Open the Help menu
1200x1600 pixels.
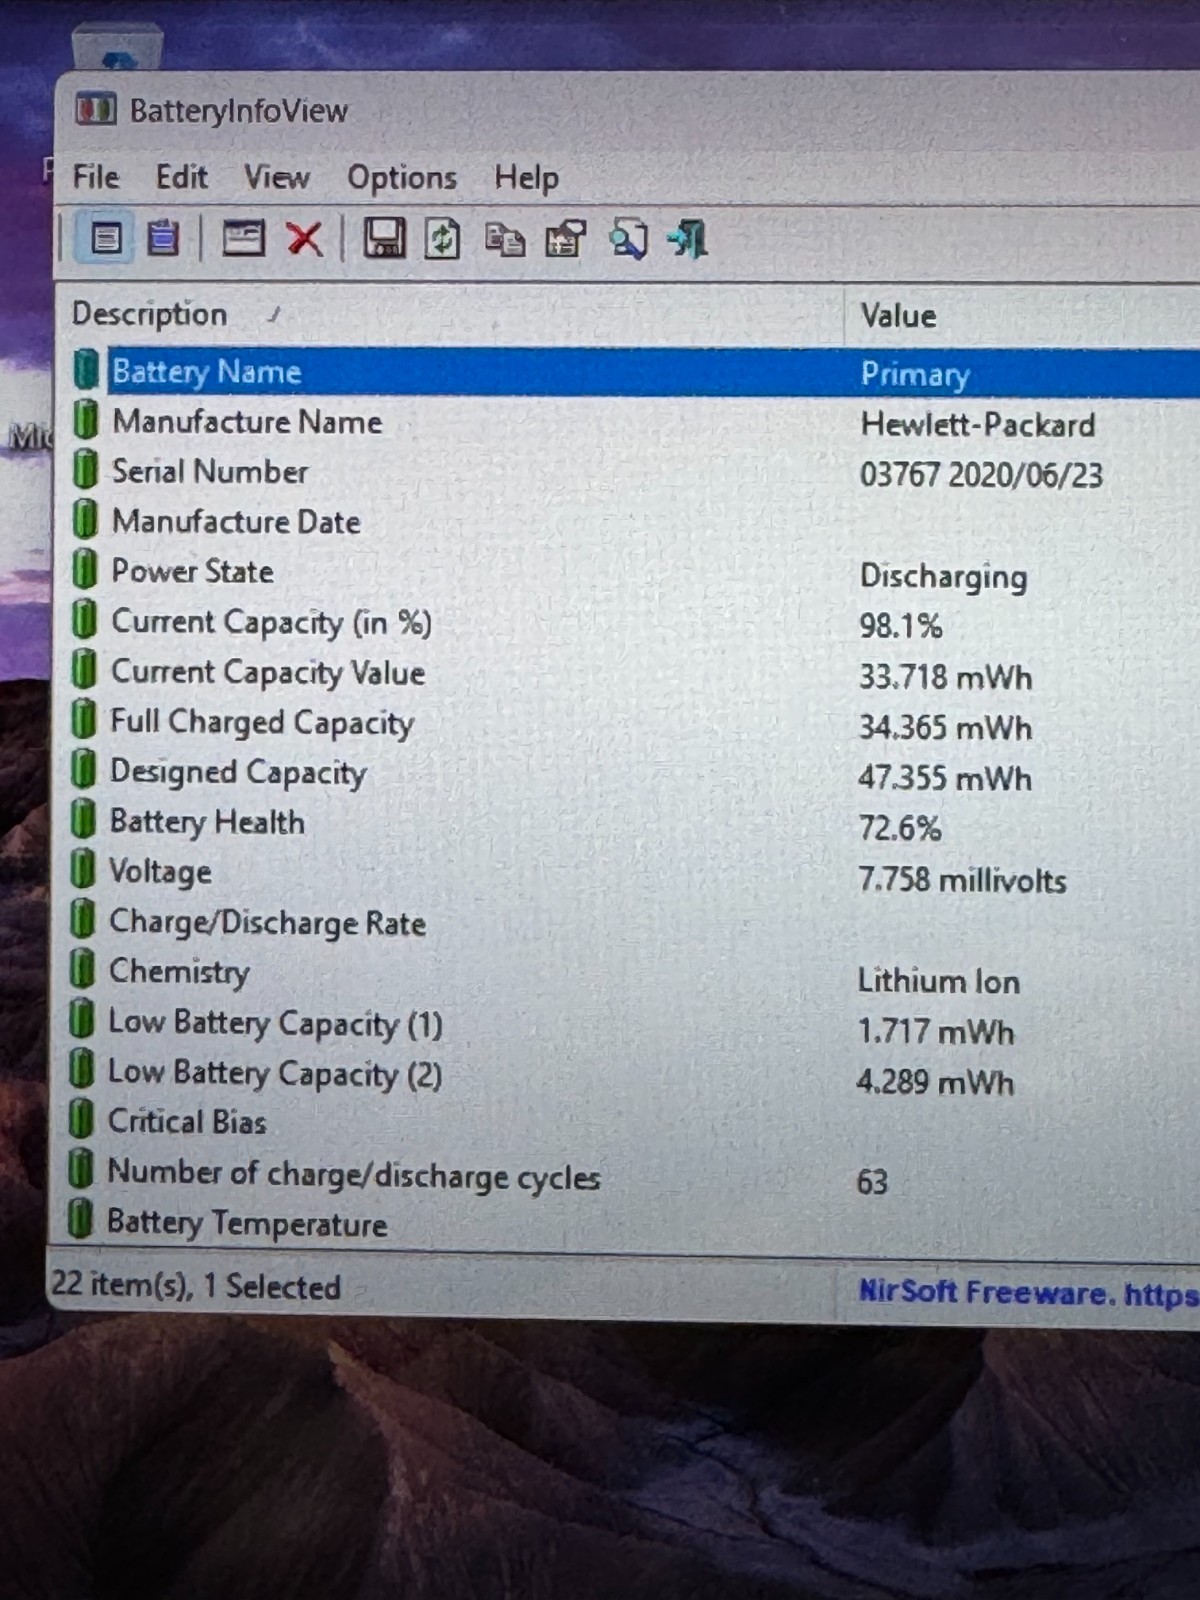tap(526, 179)
